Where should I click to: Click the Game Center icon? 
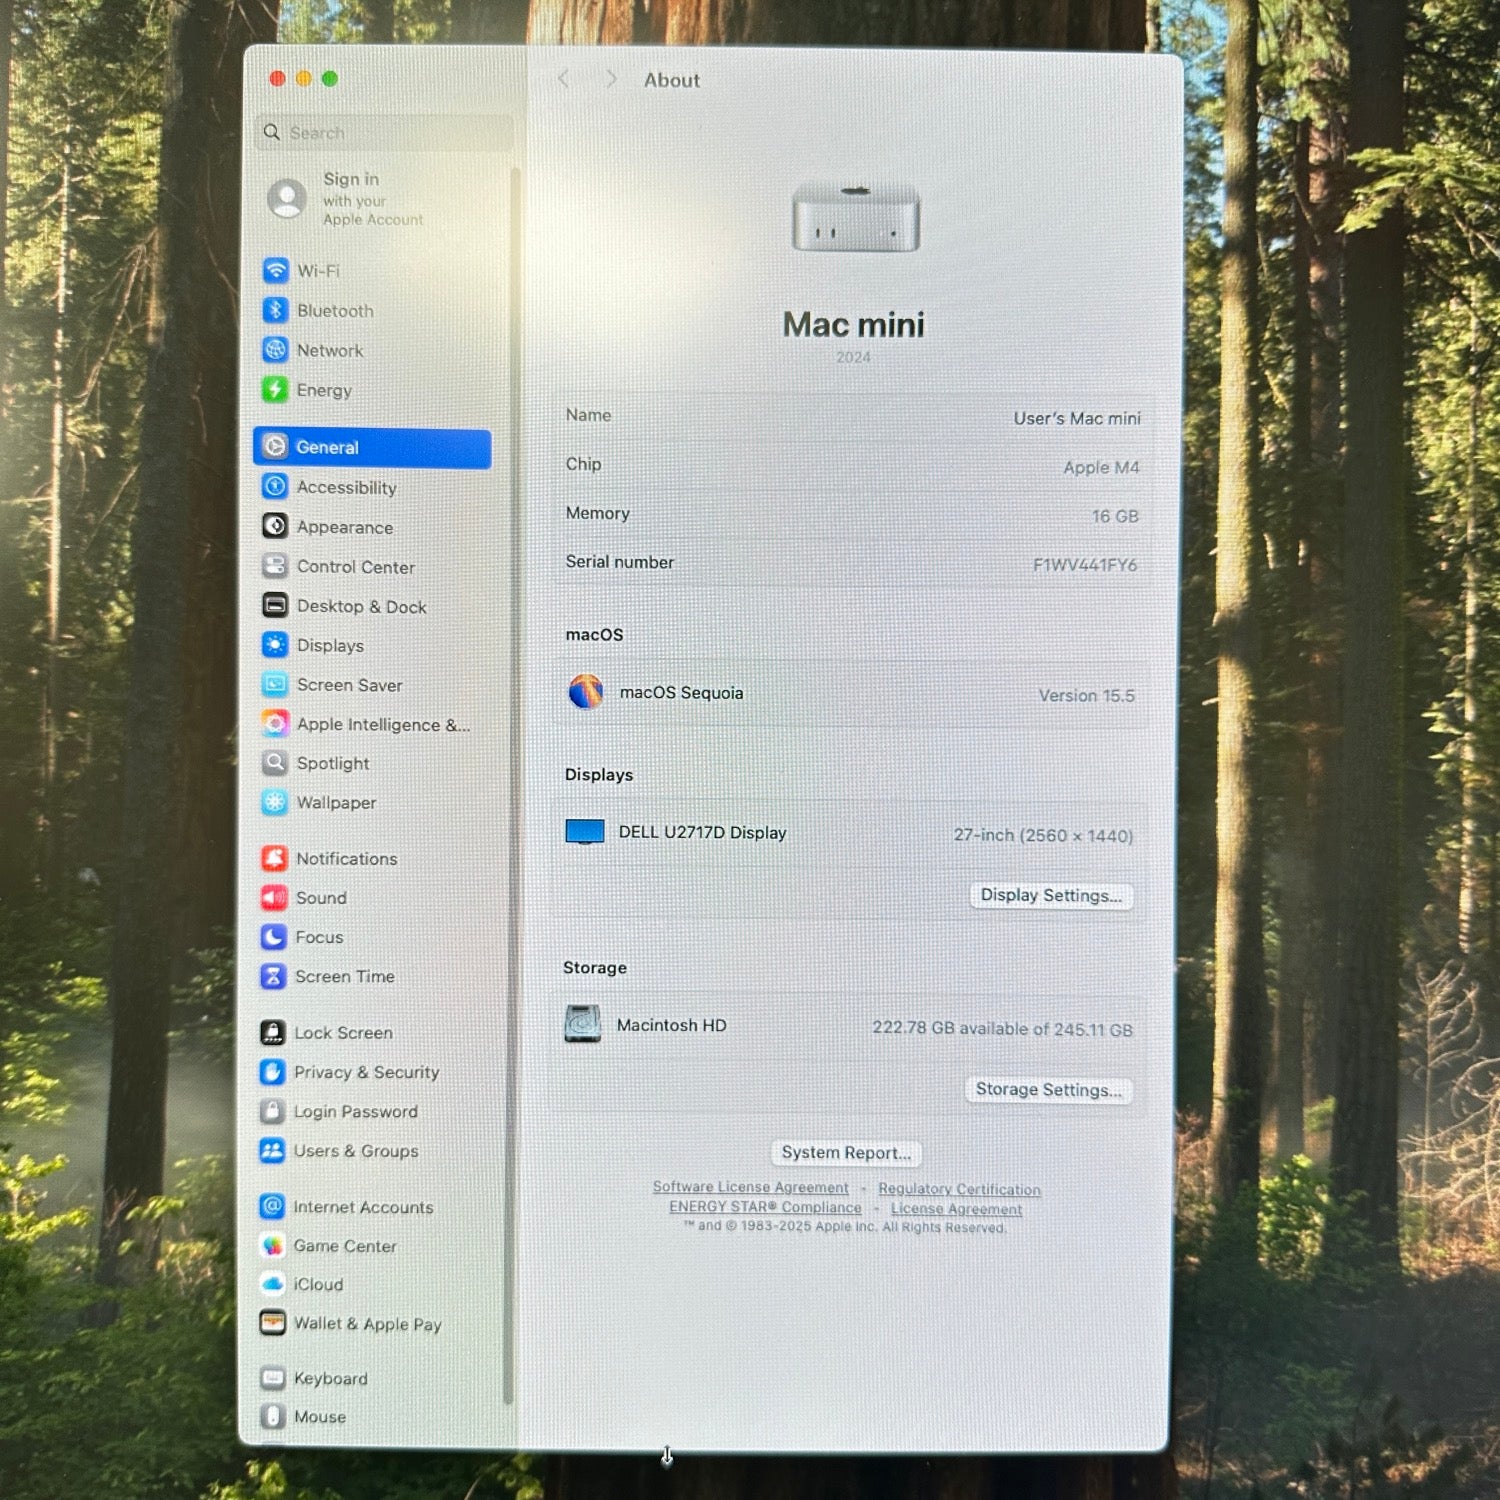click(x=272, y=1245)
